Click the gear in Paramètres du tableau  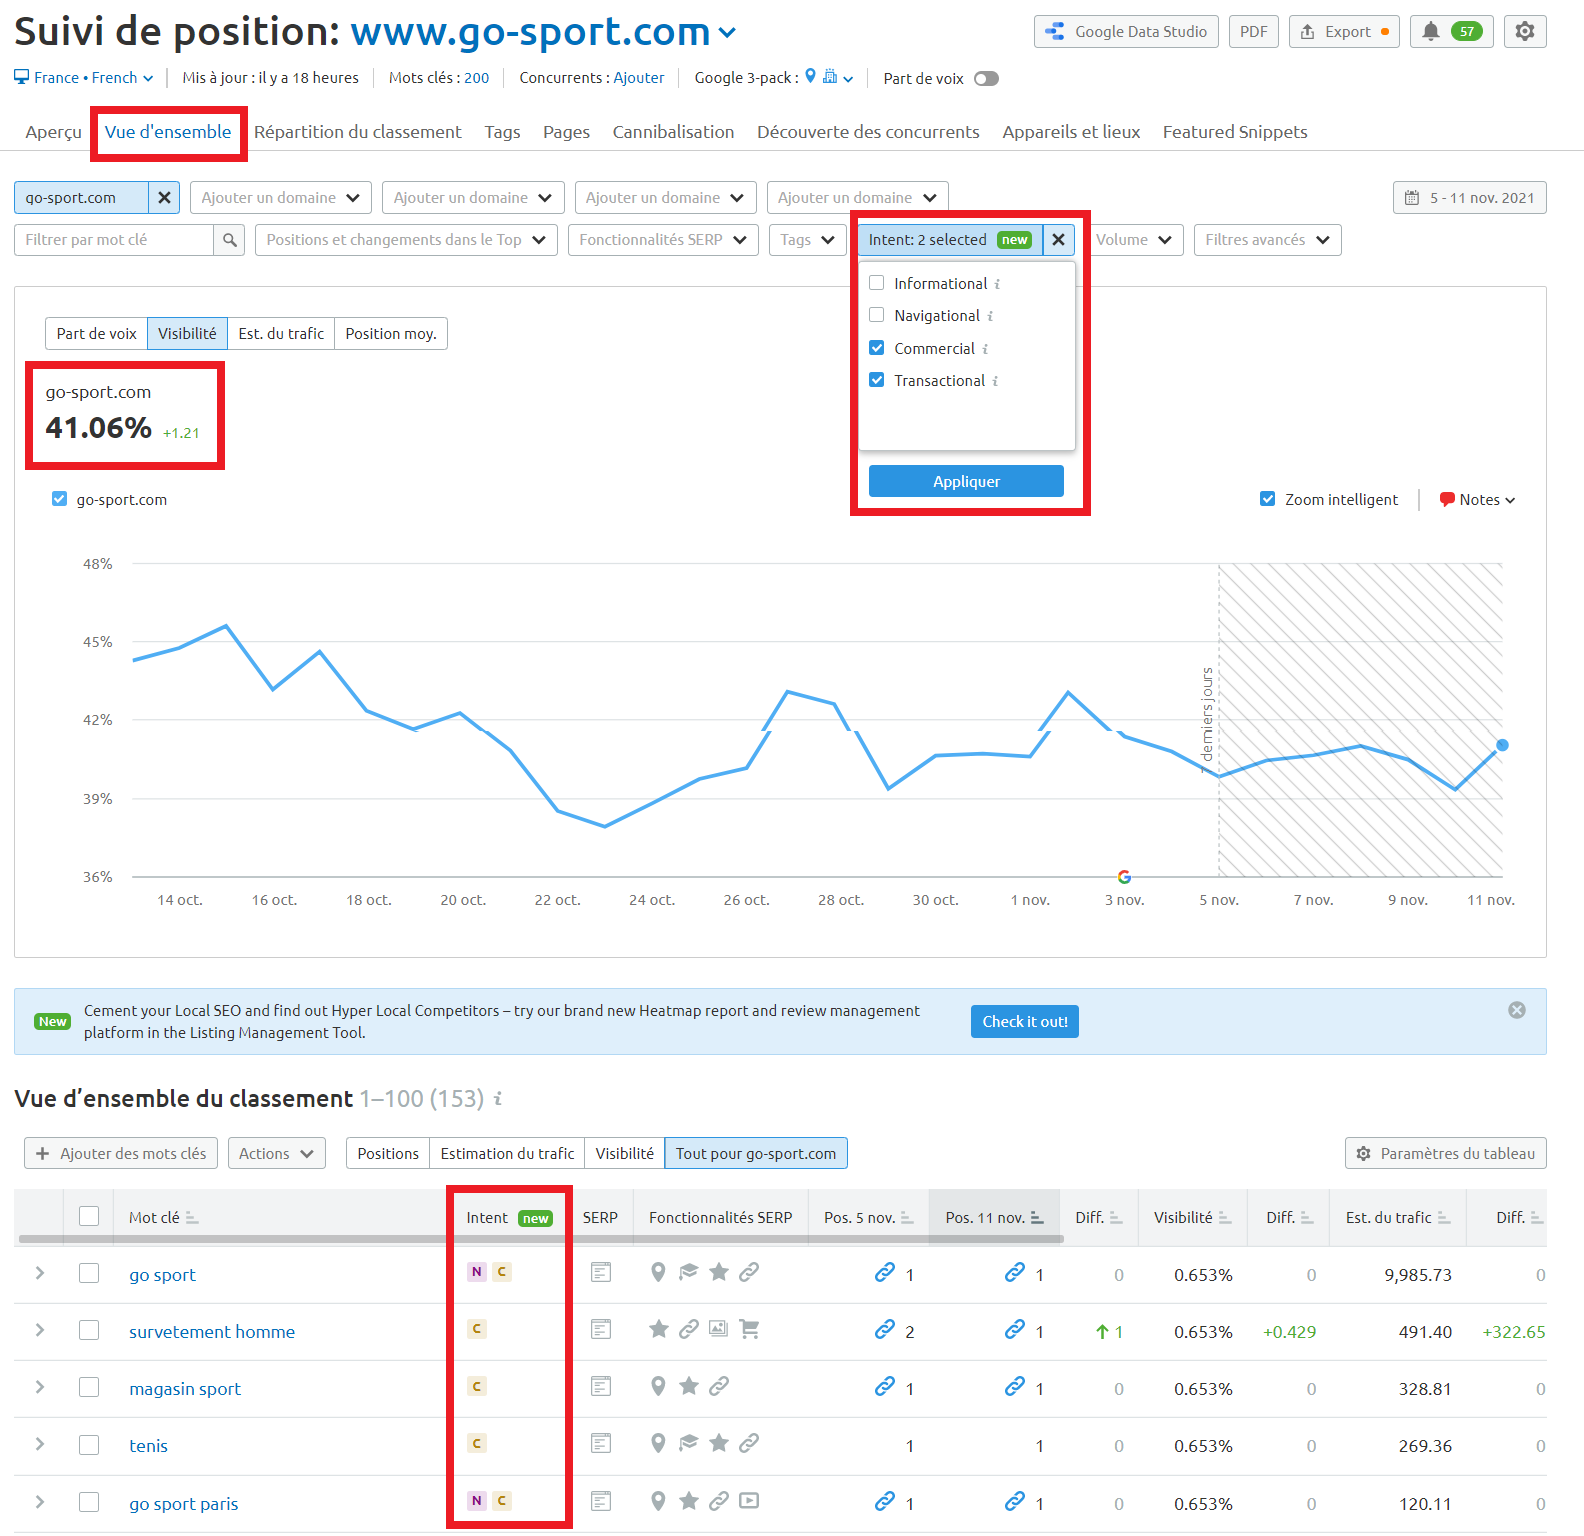point(1364,1154)
